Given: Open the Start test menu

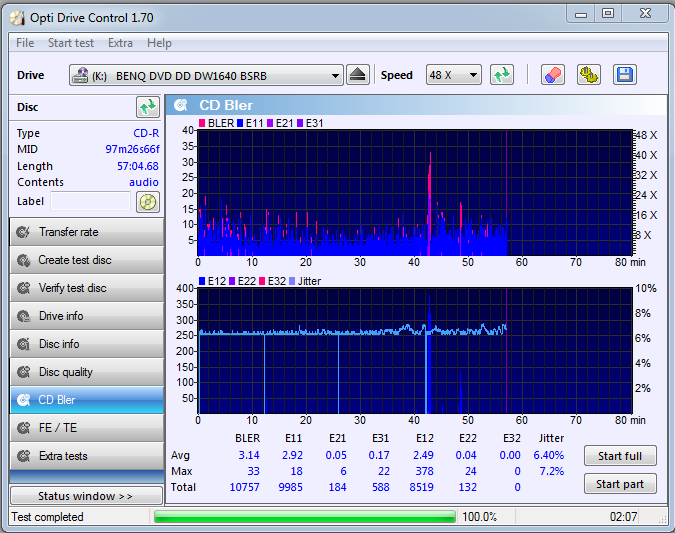Looking at the screenshot, I should click(71, 43).
